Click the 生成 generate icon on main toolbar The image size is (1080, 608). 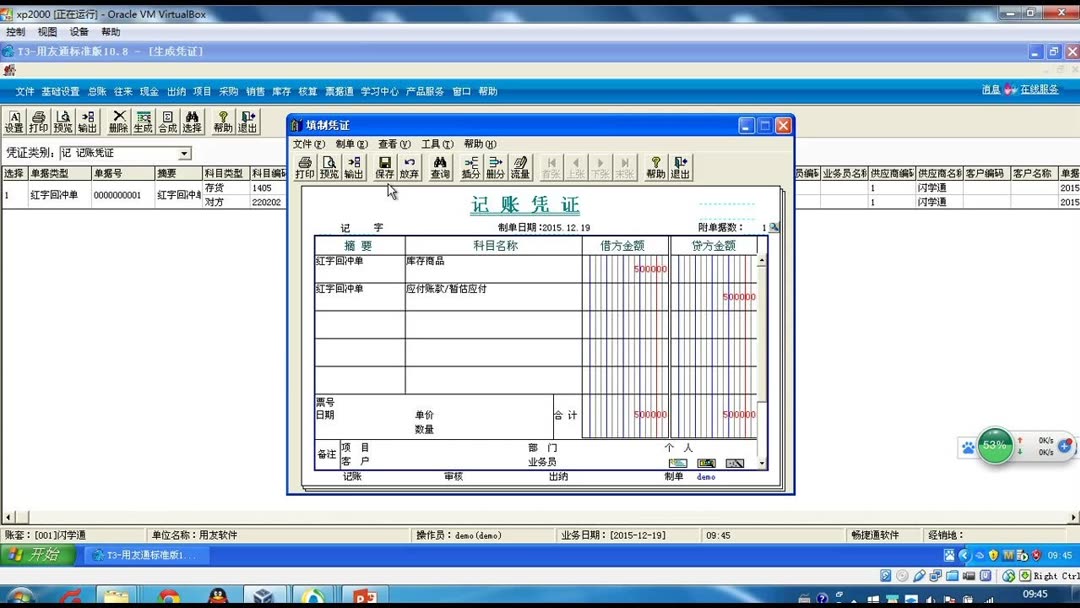(141, 120)
